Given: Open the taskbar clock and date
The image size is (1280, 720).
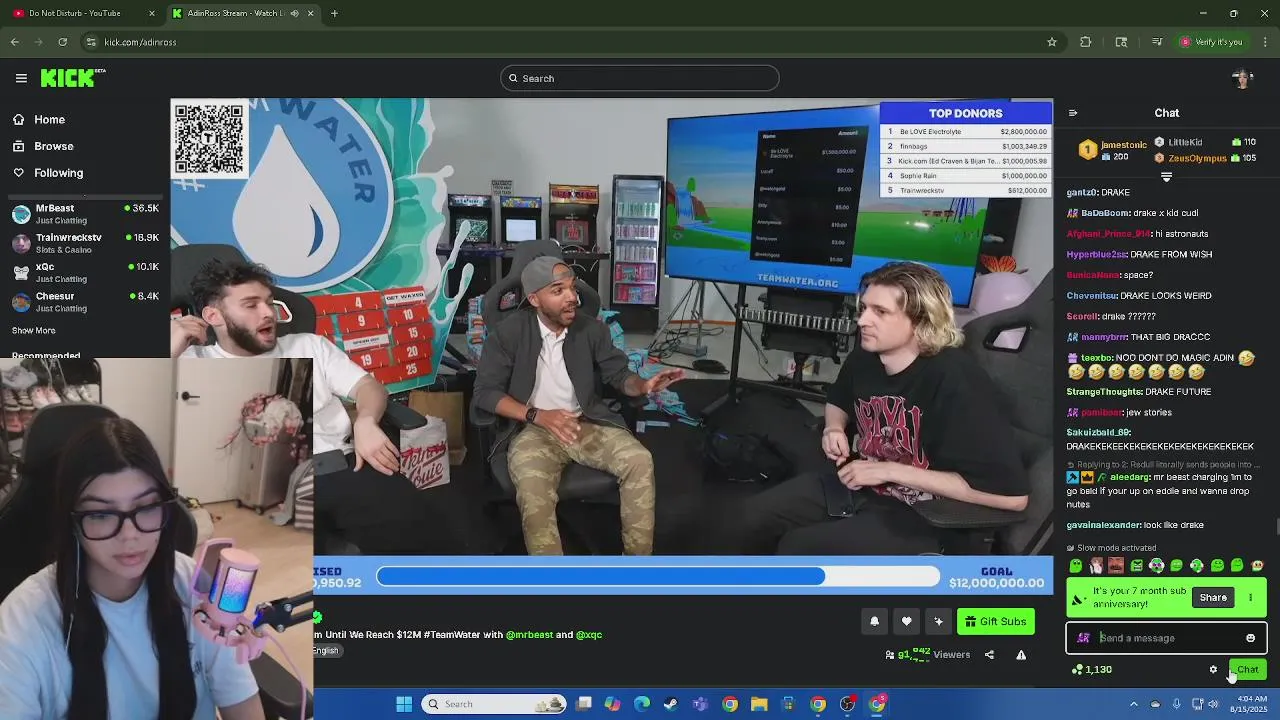Looking at the screenshot, I should (1248, 704).
